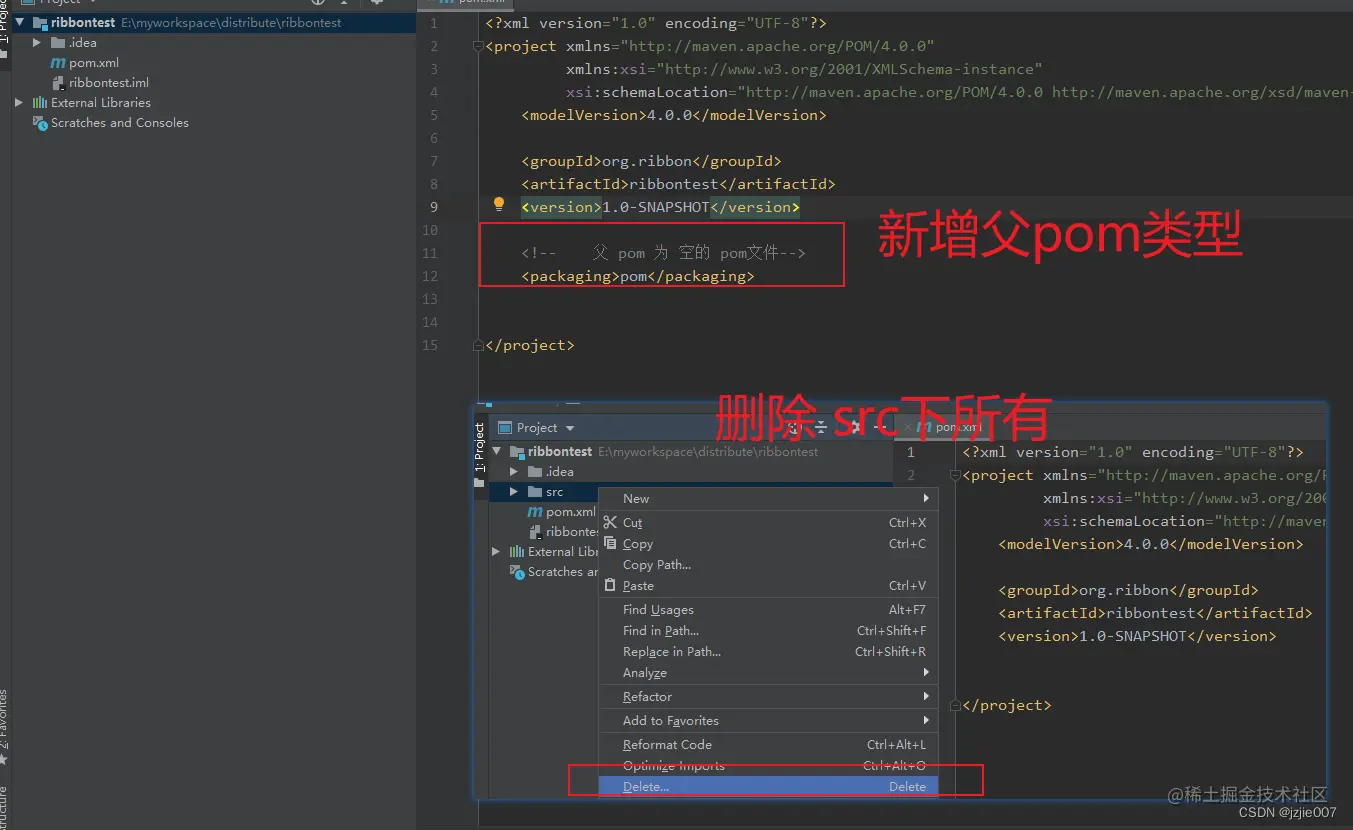Expand the .idea folder in the upper project tree

point(37,43)
